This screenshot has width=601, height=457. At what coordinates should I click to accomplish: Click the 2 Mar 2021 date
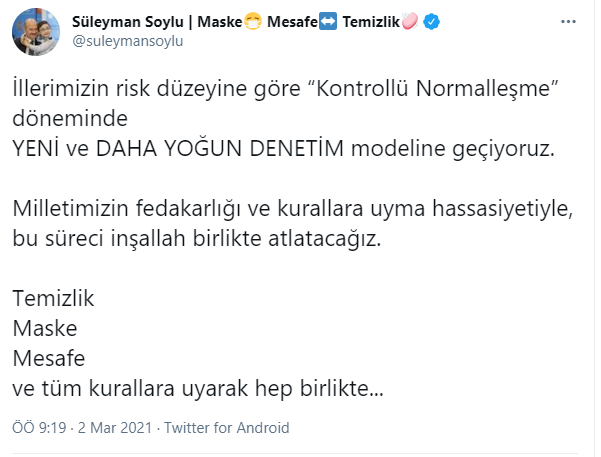pyautogui.click(x=115, y=427)
